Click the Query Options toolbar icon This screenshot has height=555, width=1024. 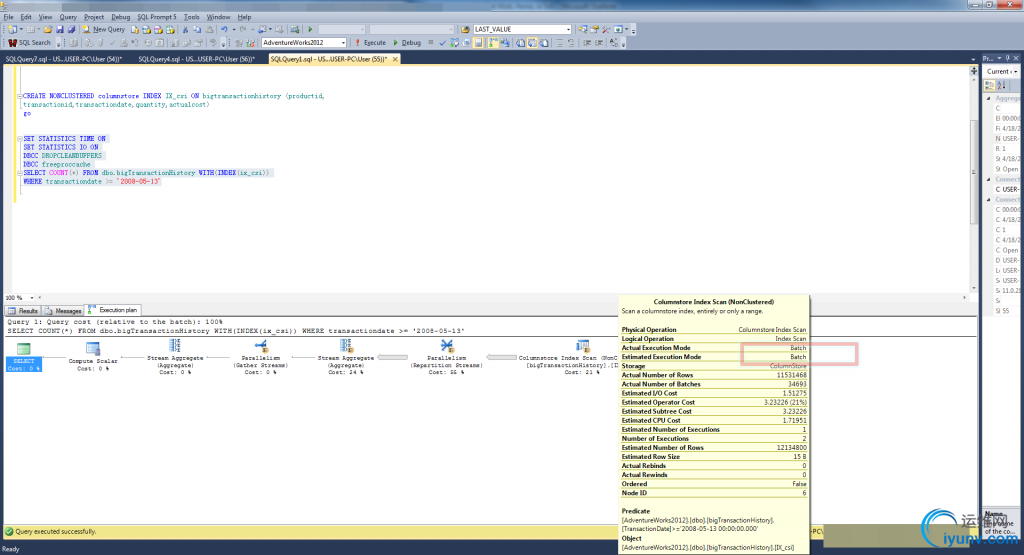click(x=466, y=42)
